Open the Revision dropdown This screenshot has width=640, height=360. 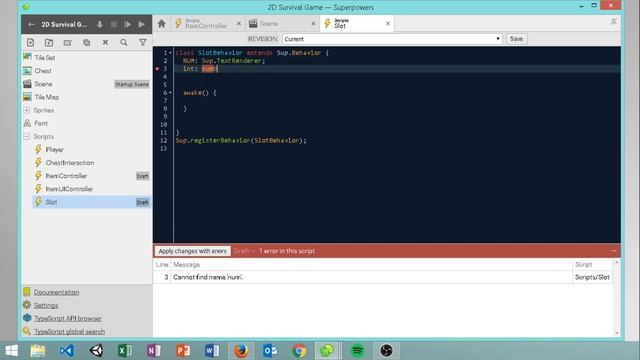click(x=392, y=39)
